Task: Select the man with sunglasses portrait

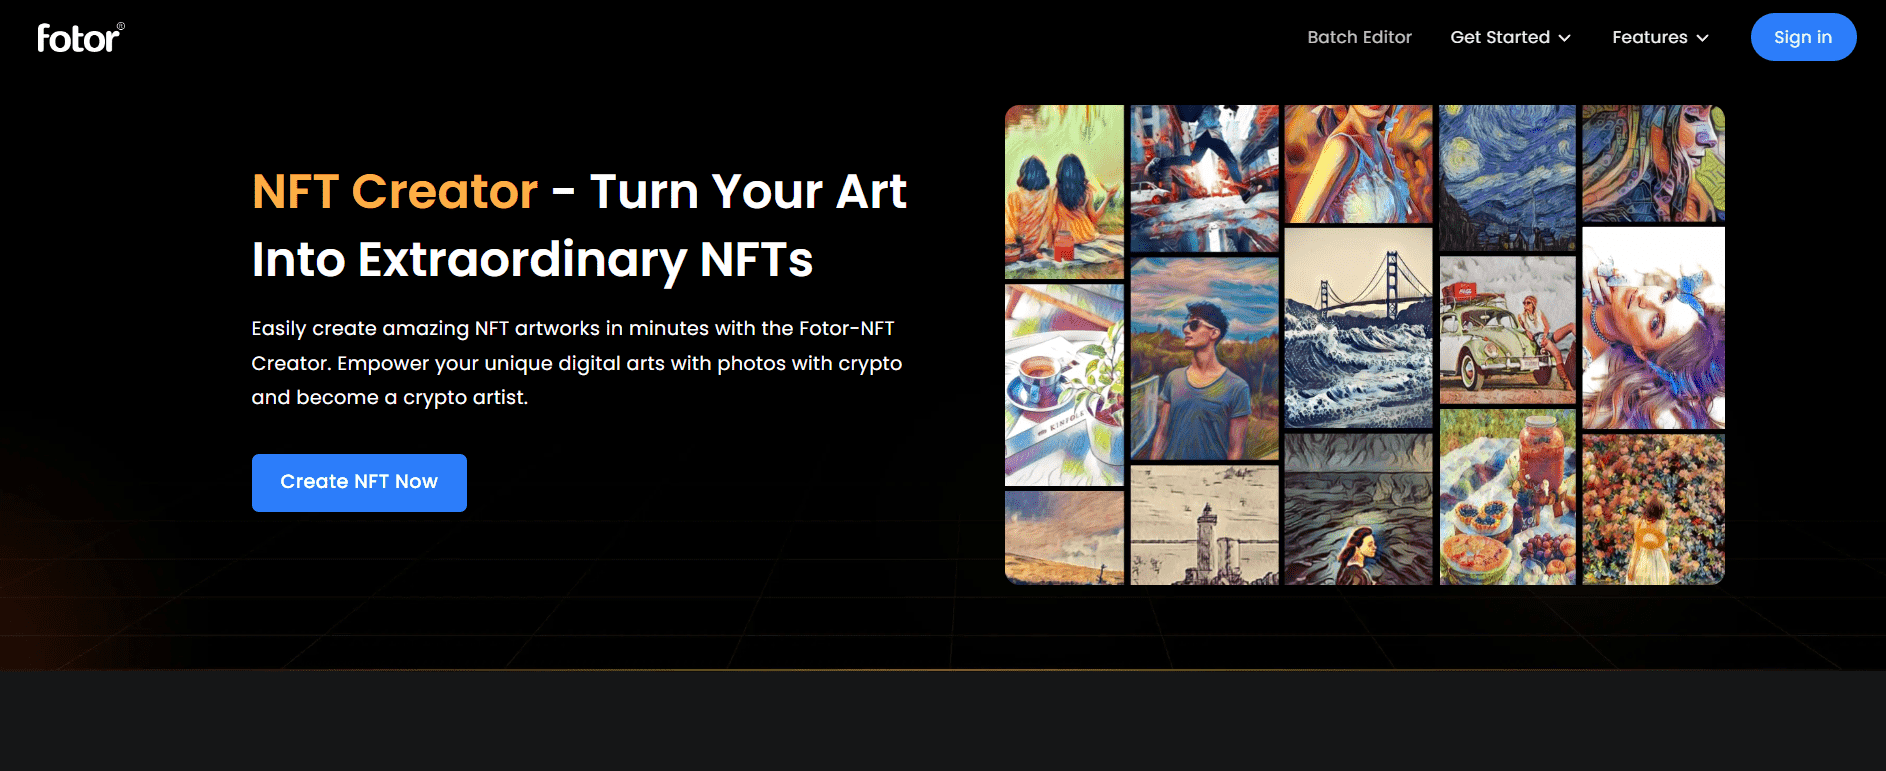Action: coord(1204,359)
